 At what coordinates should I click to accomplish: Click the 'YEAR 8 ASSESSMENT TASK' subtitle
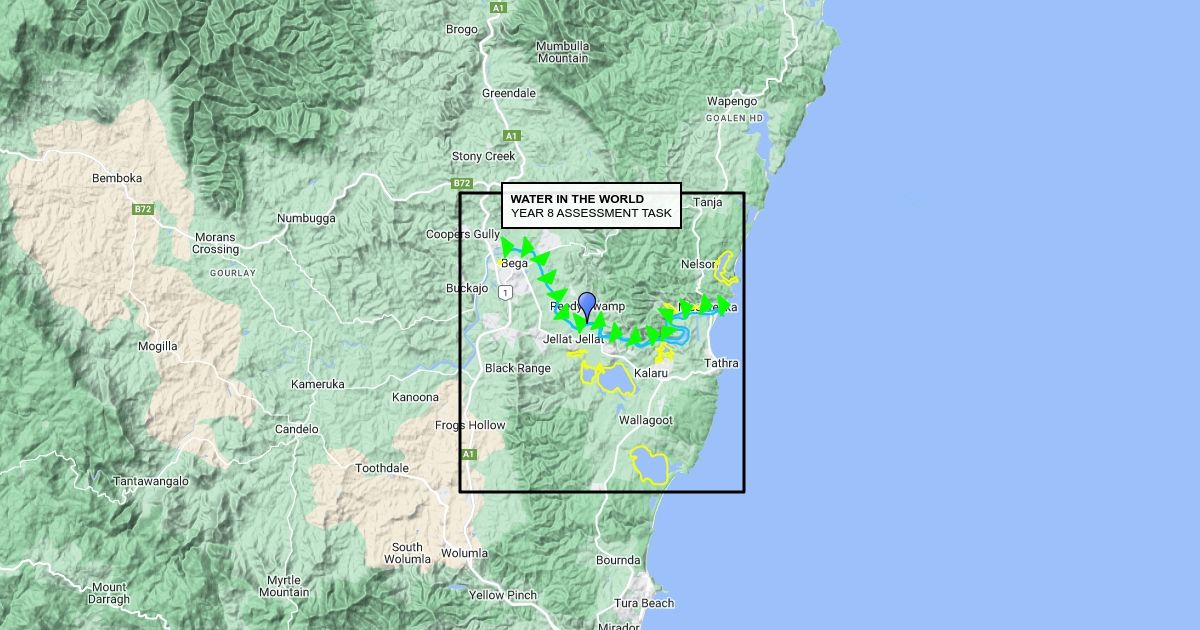pyautogui.click(x=591, y=213)
